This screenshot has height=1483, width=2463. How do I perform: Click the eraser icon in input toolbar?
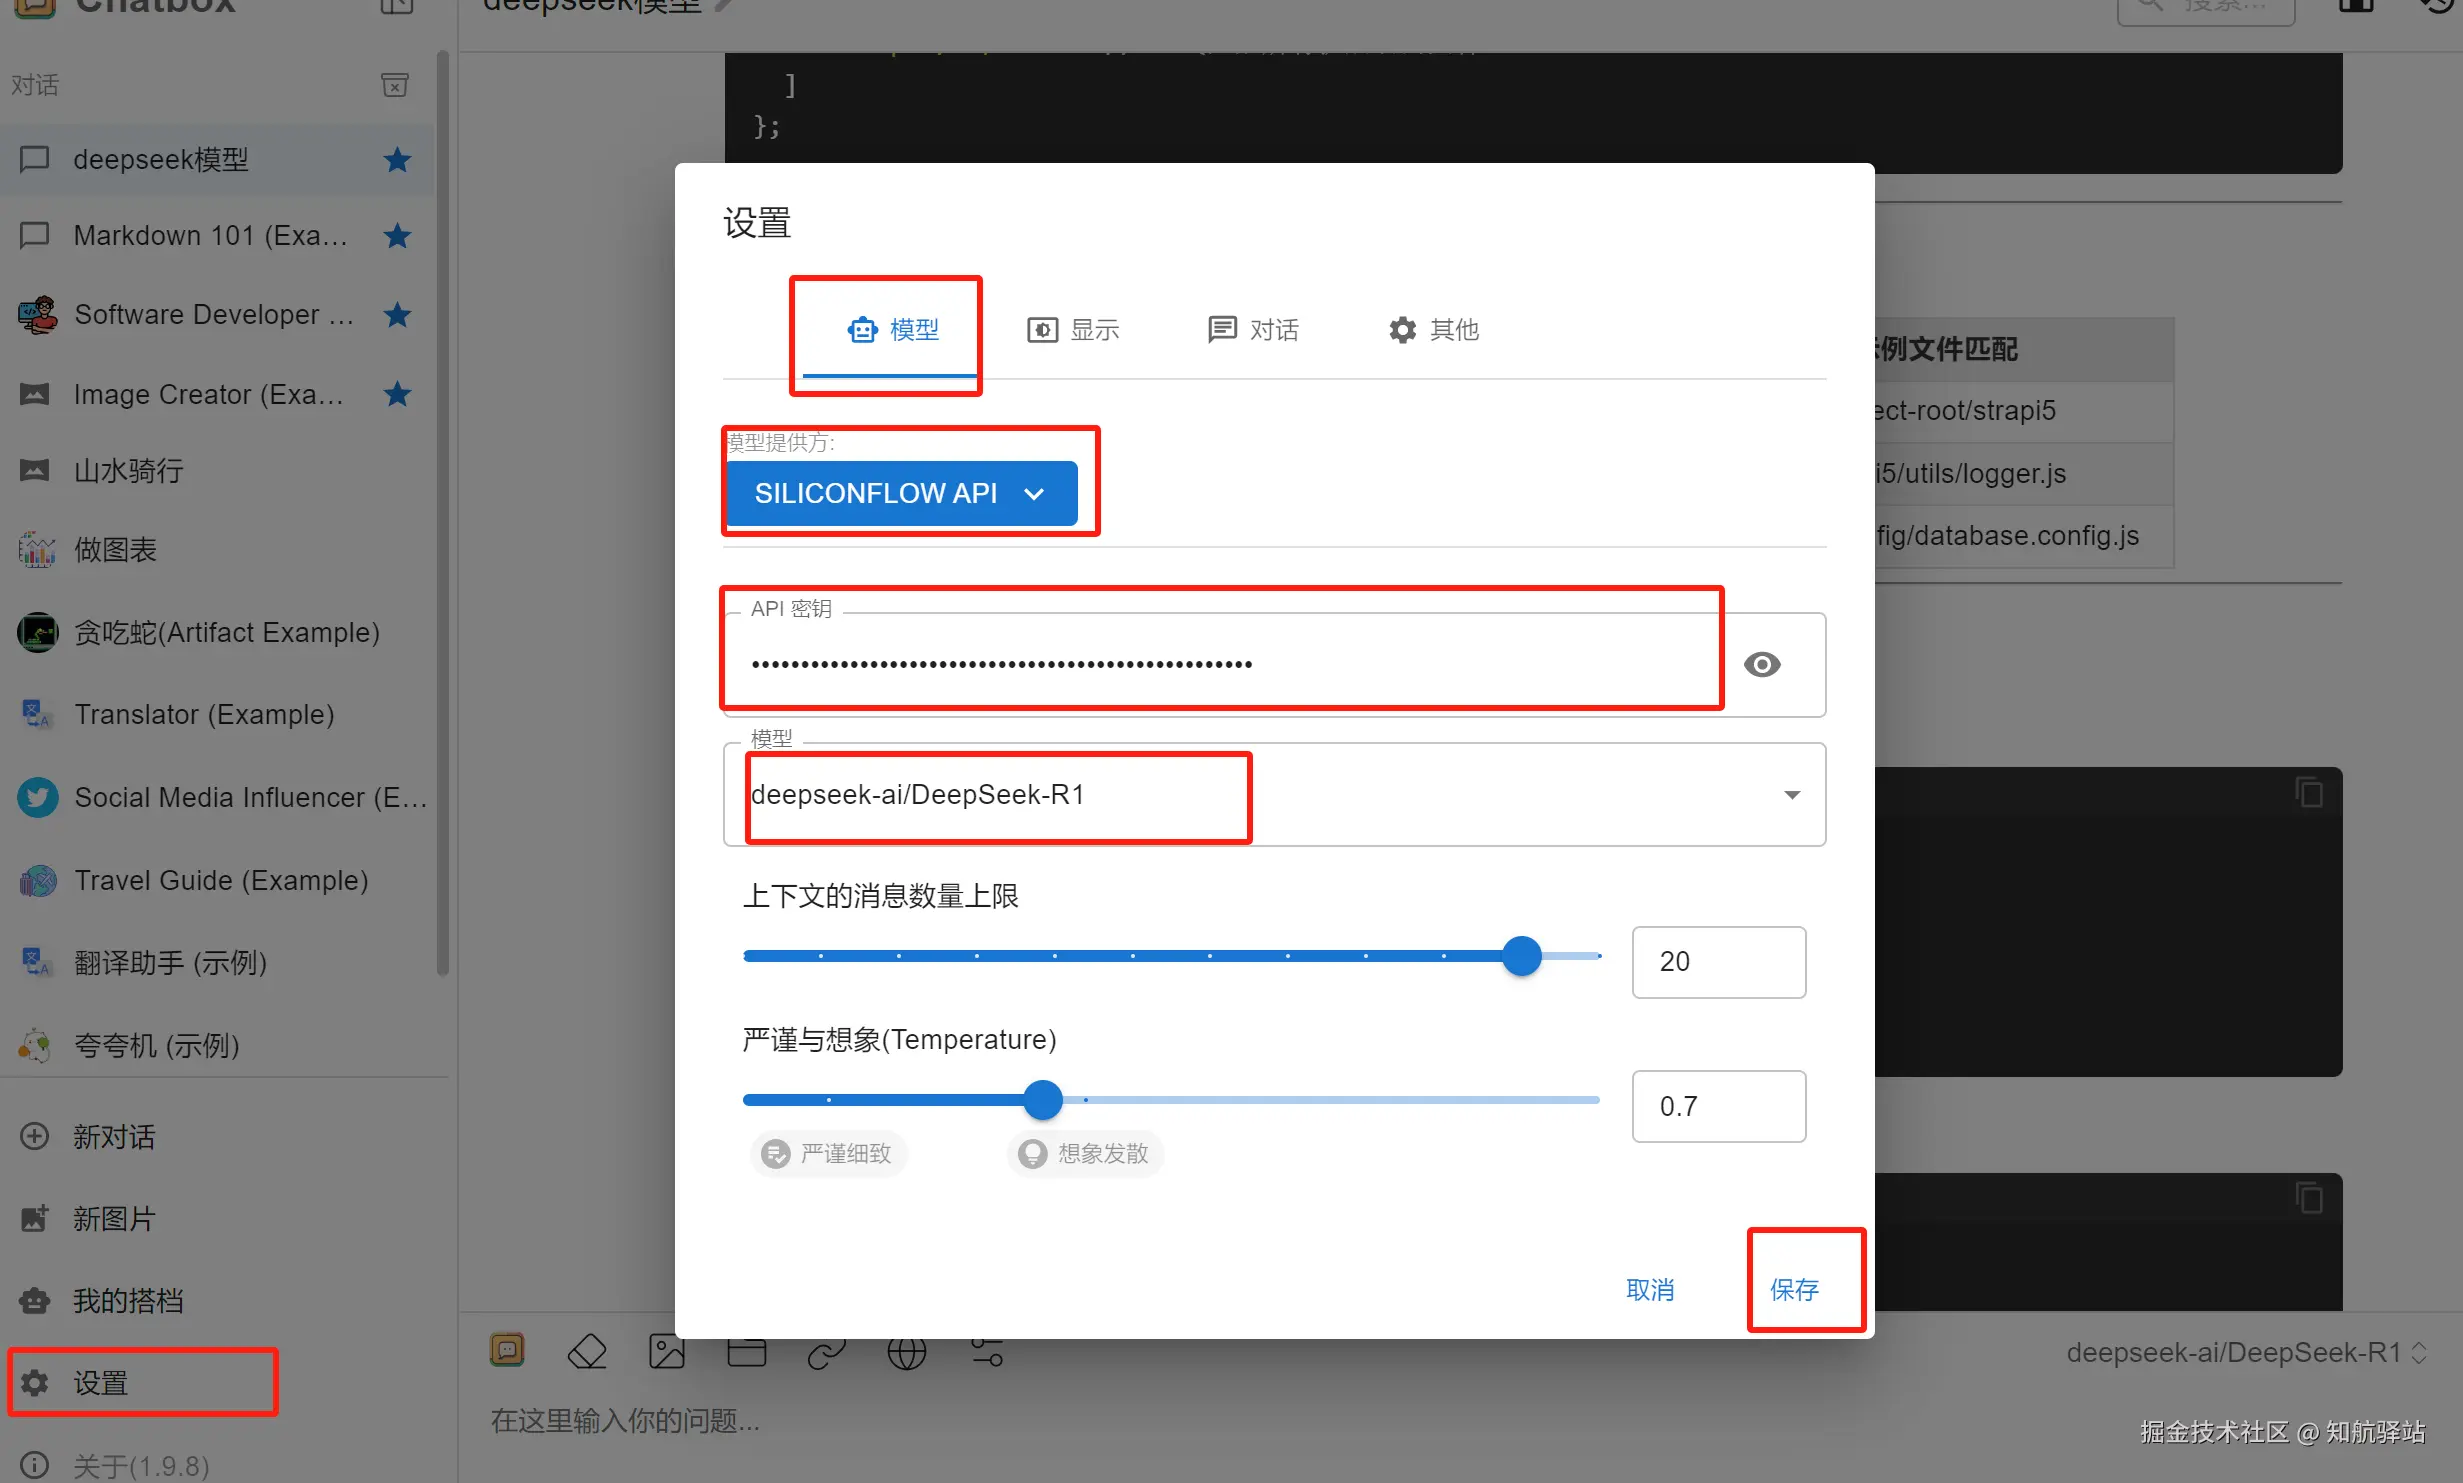(x=587, y=1352)
